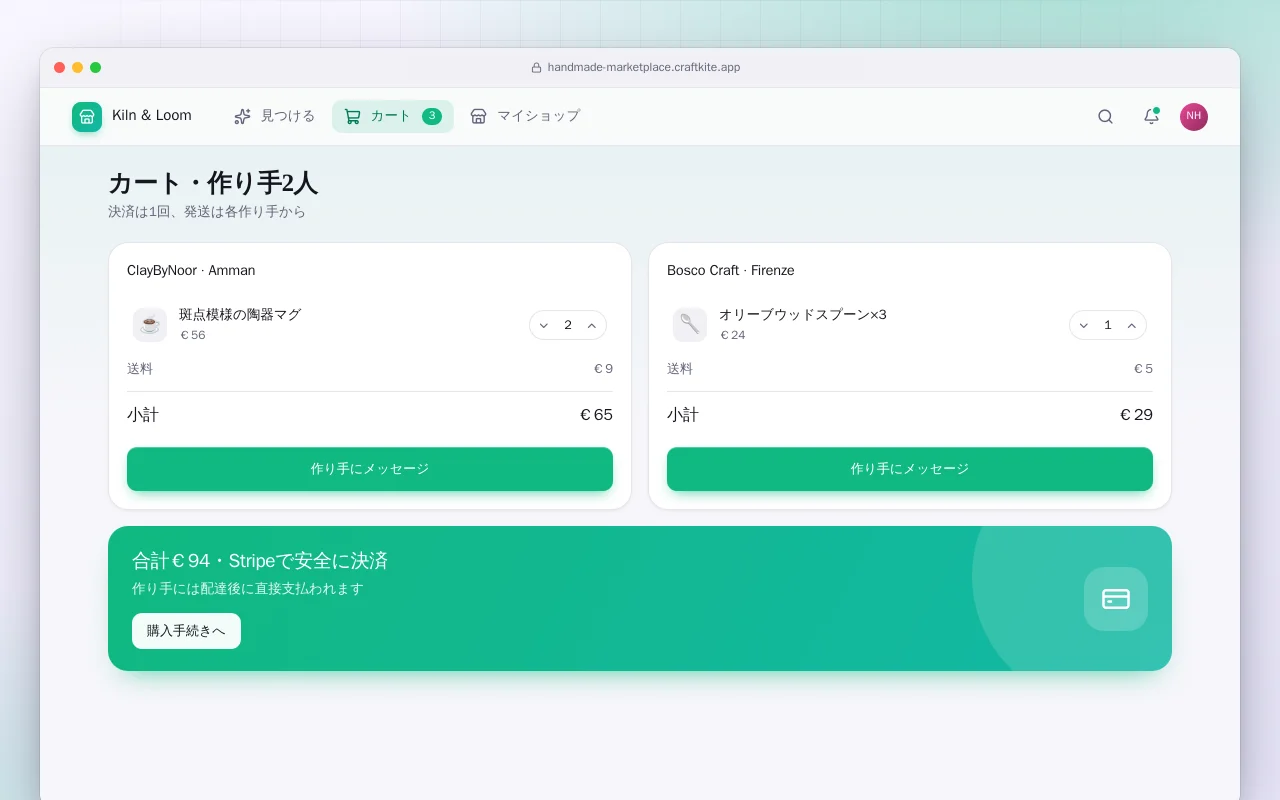This screenshot has height=800, width=1280.
Task: Click the credit card icon in checkout banner
Action: [x=1116, y=599]
